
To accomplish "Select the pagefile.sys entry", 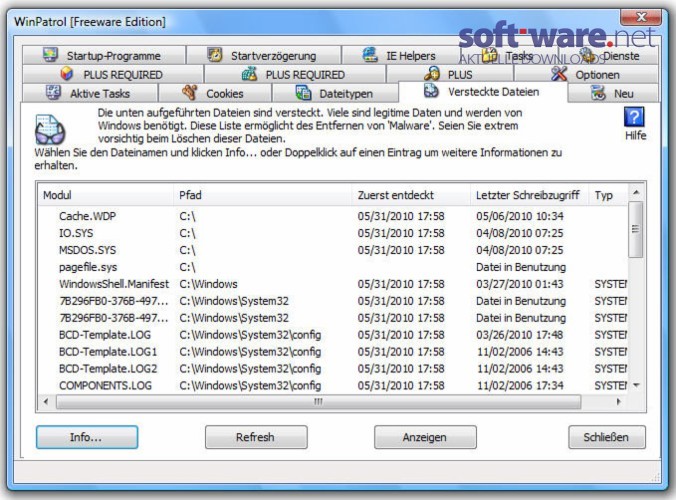I will tap(333, 267).
